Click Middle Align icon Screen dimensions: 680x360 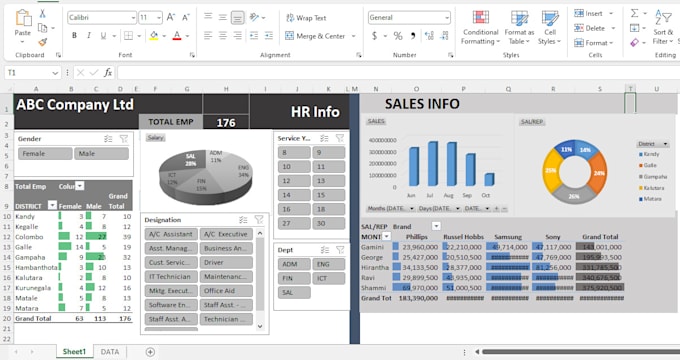click(x=222, y=17)
